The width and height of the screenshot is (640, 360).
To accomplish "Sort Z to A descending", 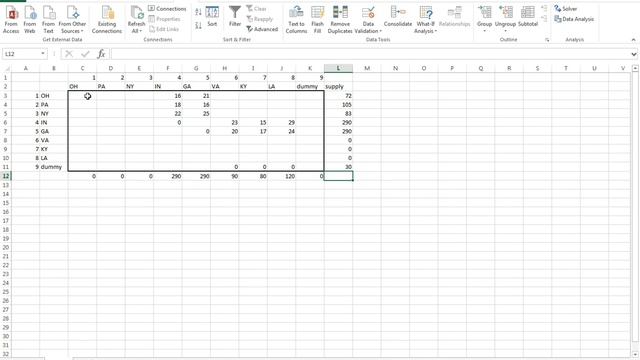I will pyautogui.click(x=198, y=25).
